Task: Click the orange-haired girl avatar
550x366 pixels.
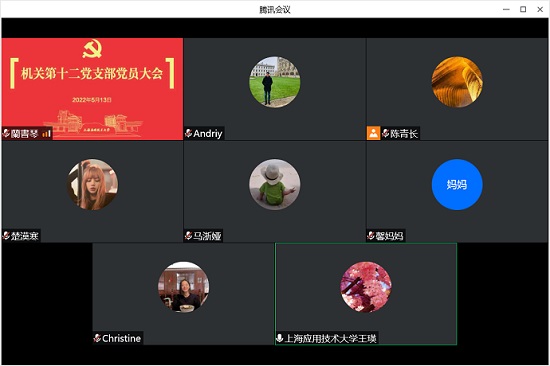Action: click(93, 184)
